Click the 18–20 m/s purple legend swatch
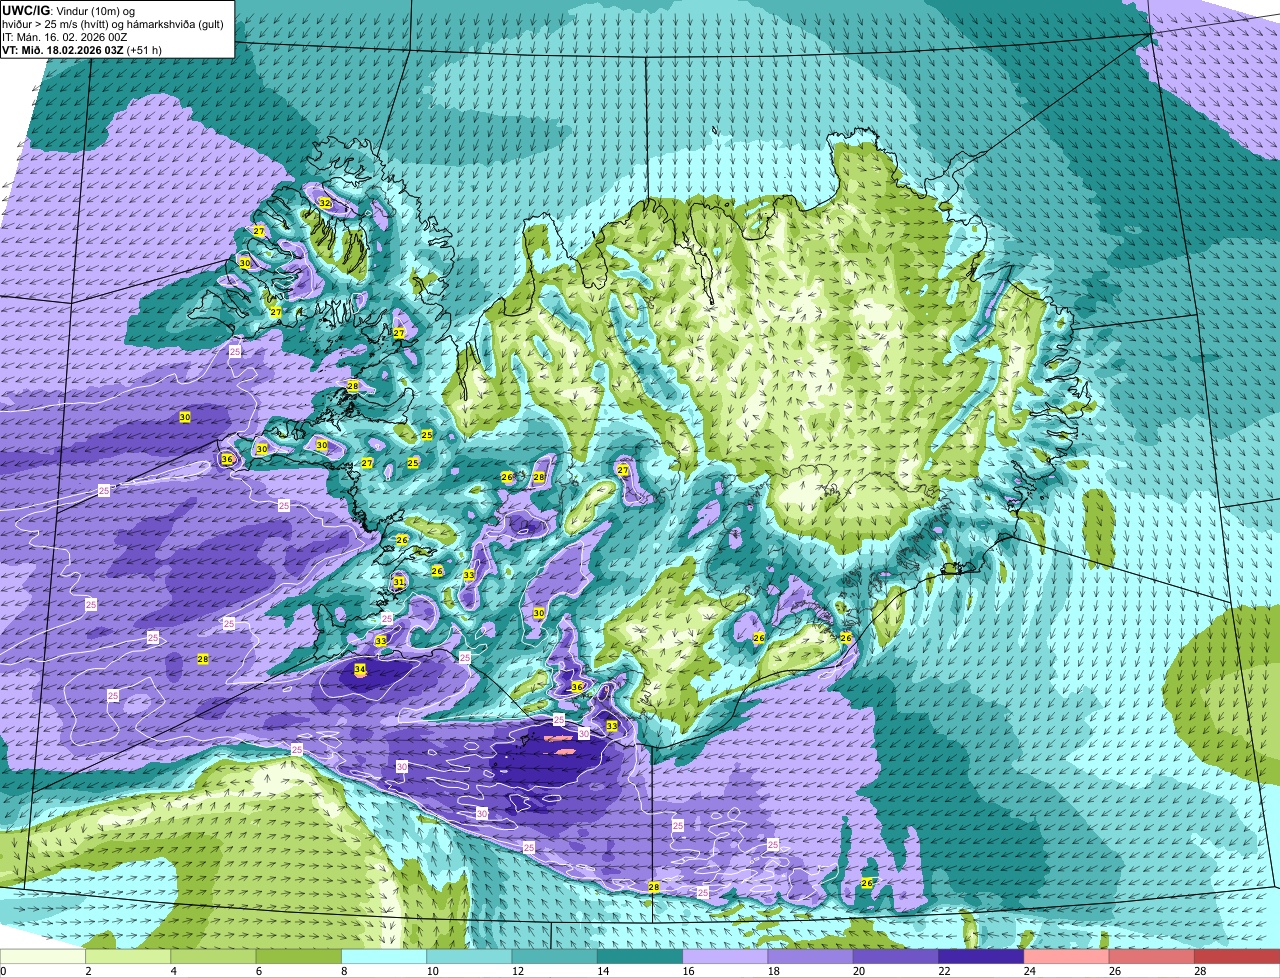The image size is (1280, 978). pyautogui.click(x=811, y=957)
